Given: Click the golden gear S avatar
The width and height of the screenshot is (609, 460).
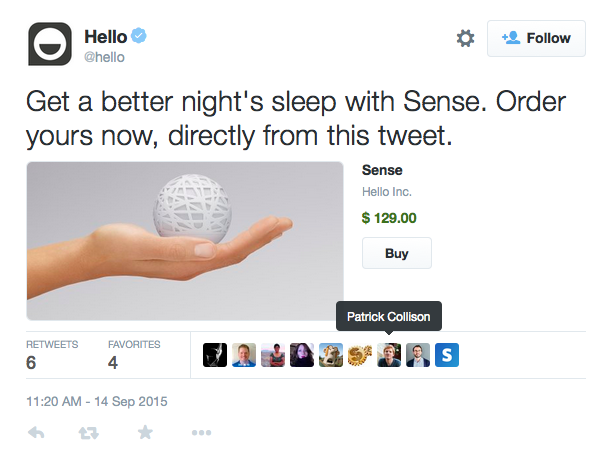Looking at the screenshot, I should 360,355.
